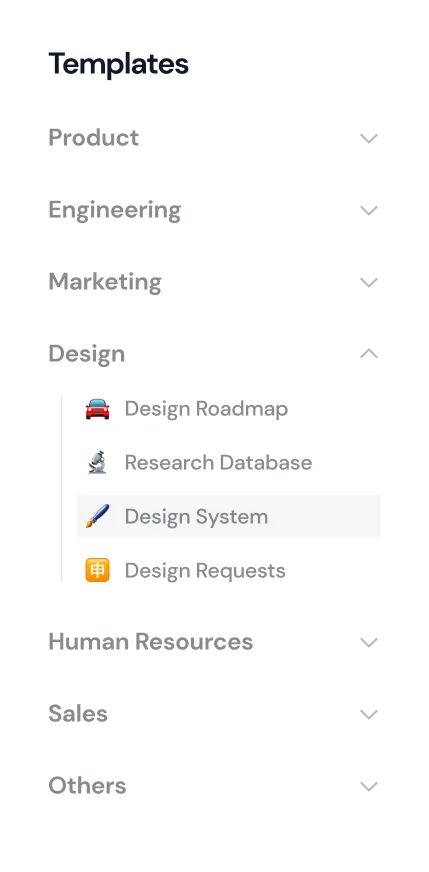Expand the Others section chevron
429x872 pixels.
click(x=369, y=786)
